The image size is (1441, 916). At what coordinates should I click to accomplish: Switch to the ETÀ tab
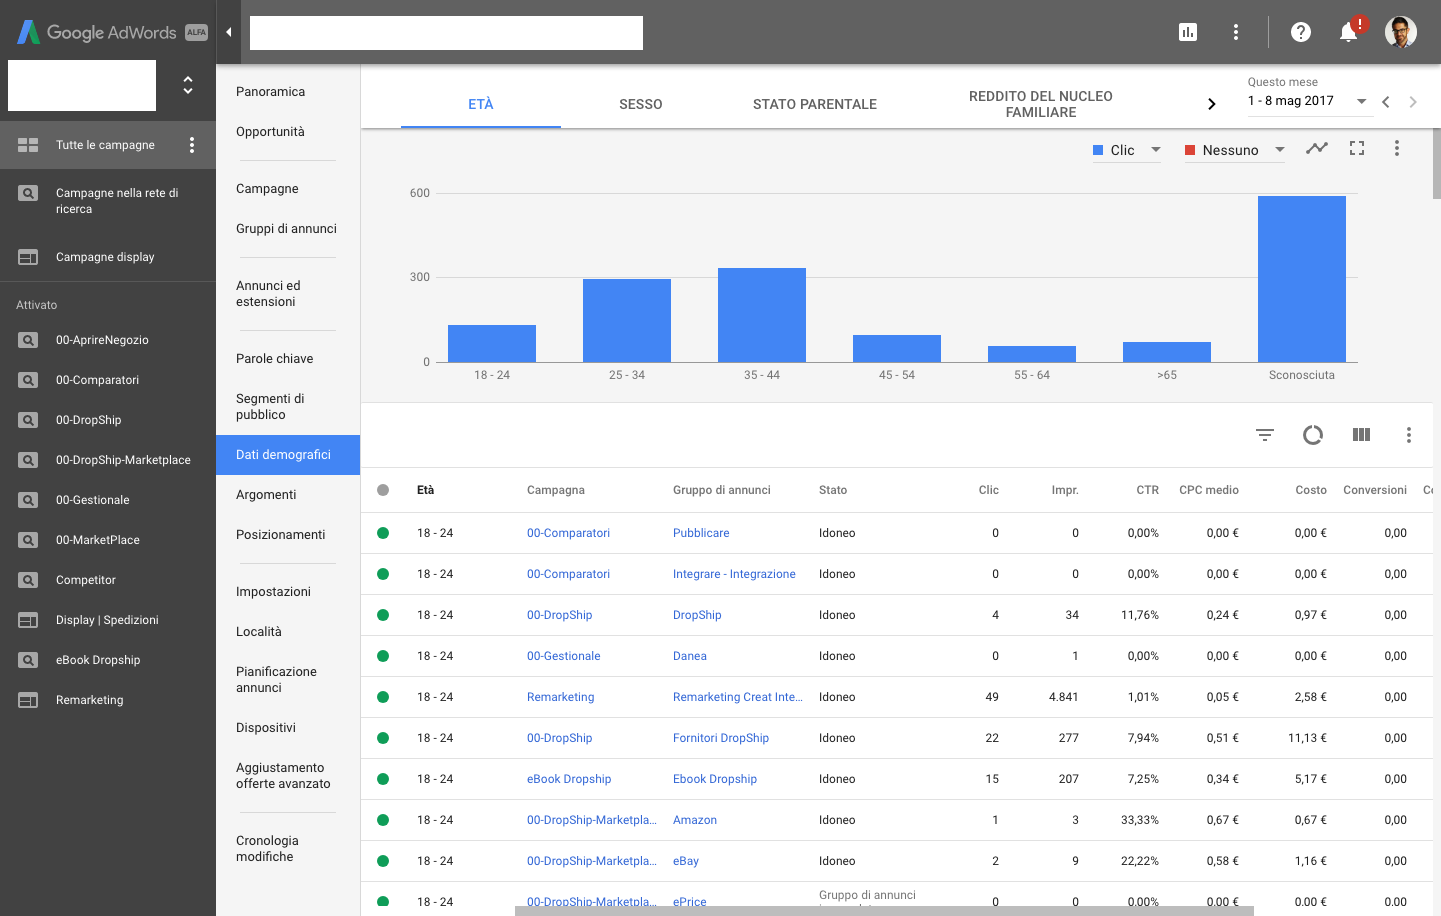pyautogui.click(x=481, y=104)
